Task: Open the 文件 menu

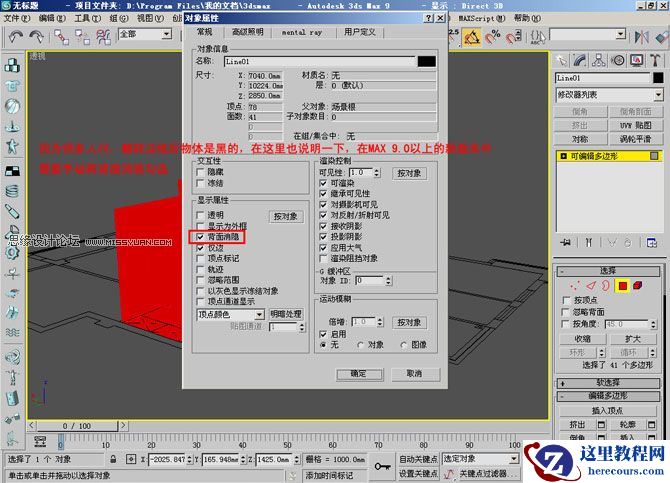Action: pos(17,18)
